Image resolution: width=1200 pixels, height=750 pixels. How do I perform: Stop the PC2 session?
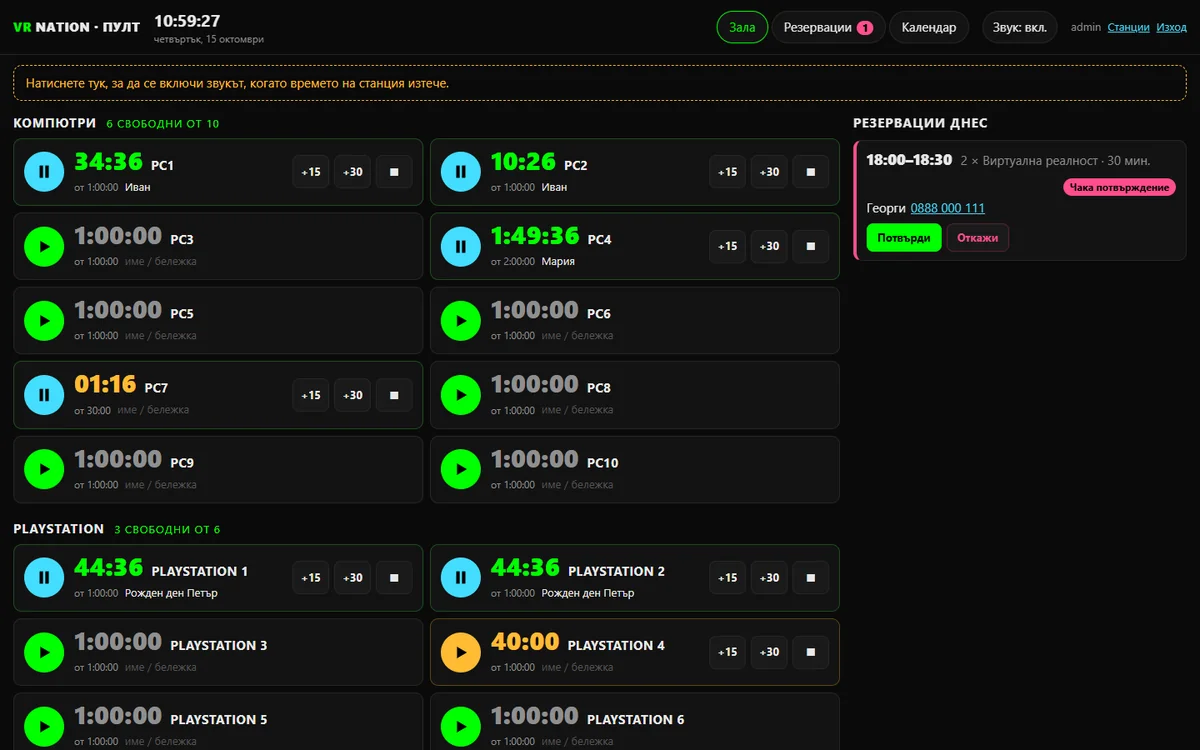pyautogui.click(x=811, y=172)
